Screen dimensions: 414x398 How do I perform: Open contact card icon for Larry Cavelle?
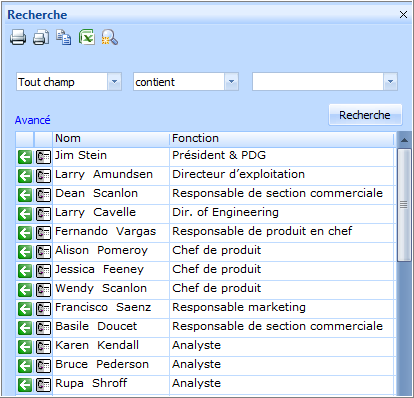43,214
